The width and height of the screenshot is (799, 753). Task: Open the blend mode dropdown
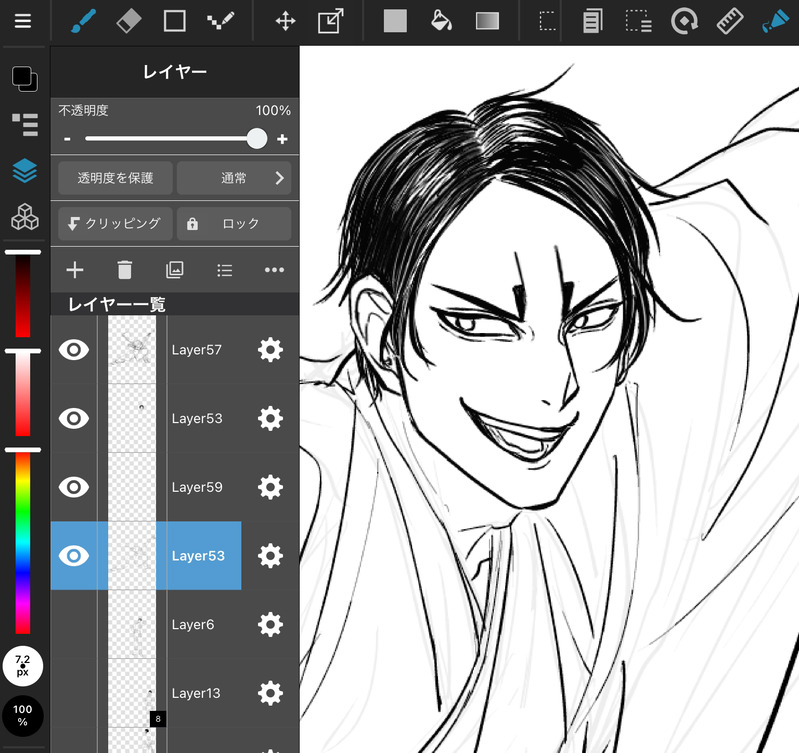[x=234, y=178]
